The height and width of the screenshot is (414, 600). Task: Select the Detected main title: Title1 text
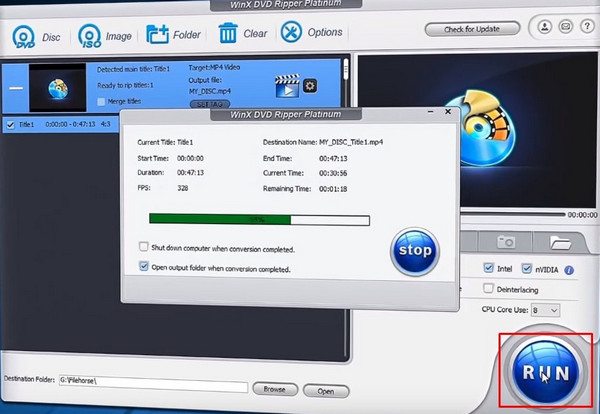pyautogui.click(x=133, y=69)
